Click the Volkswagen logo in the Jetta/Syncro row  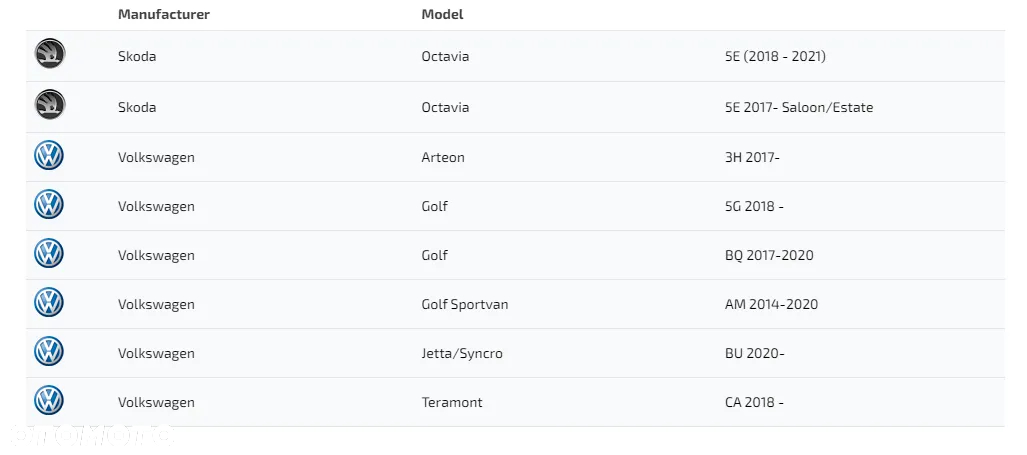coord(49,352)
